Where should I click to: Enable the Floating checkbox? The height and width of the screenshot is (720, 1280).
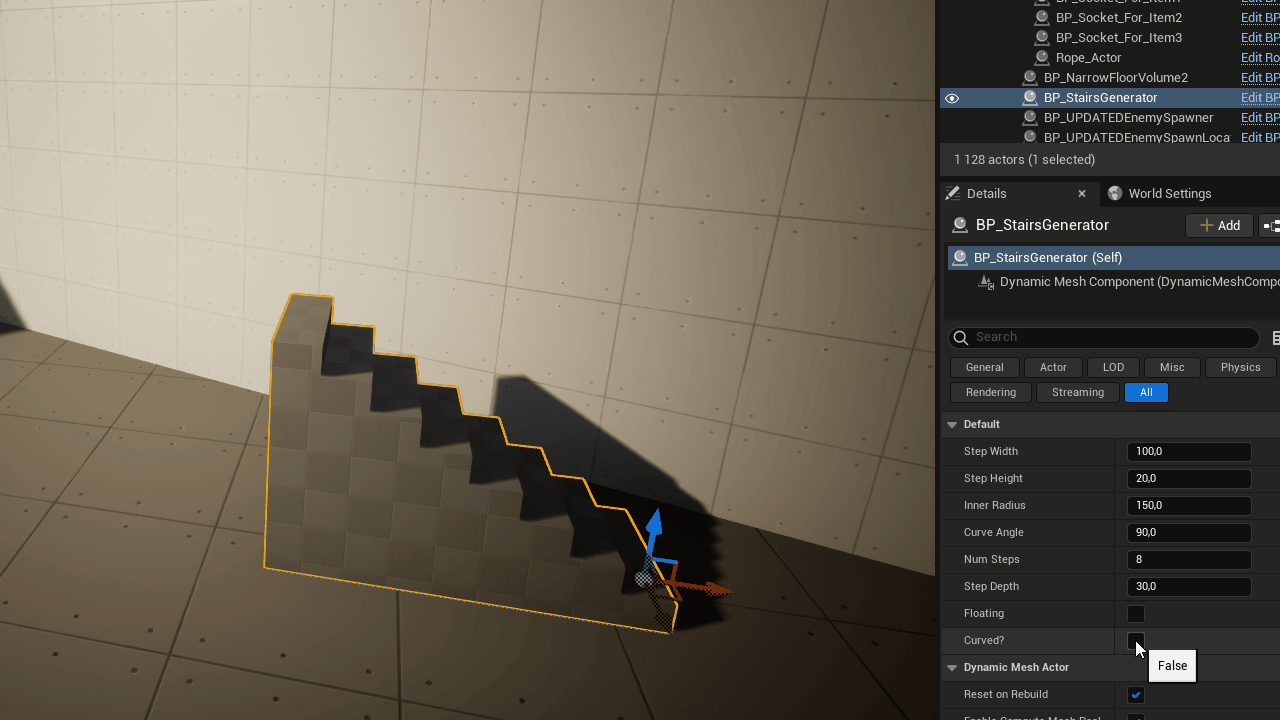coord(1136,614)
